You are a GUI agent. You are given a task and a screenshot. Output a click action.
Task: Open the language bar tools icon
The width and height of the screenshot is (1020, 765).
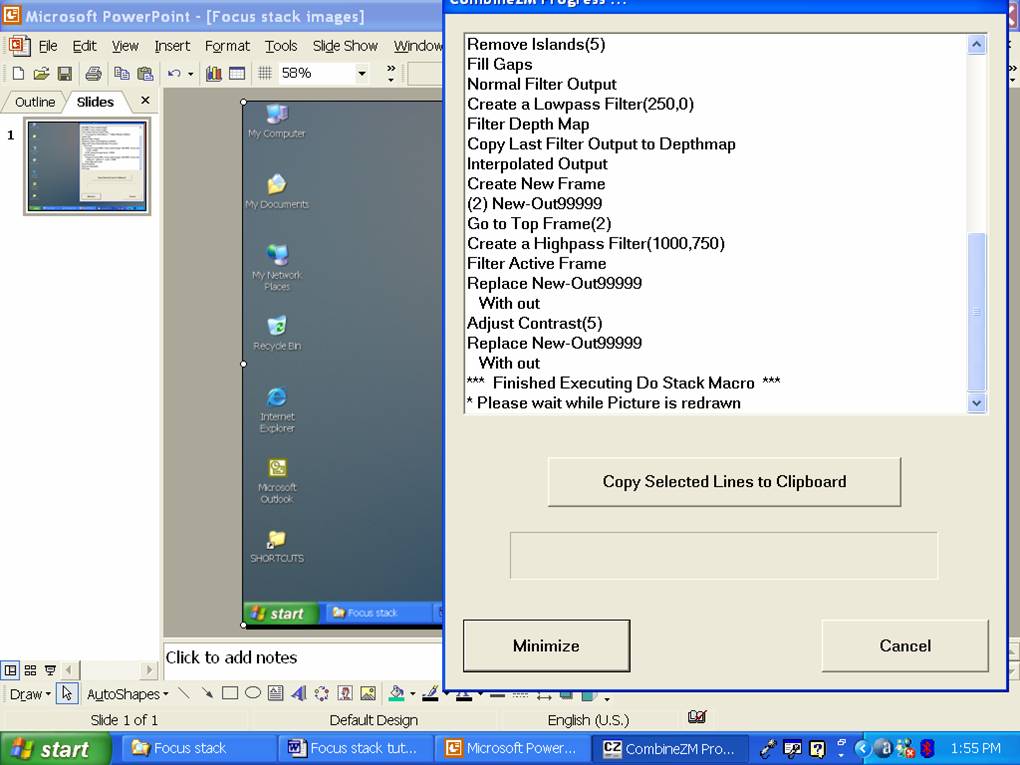click(x=792, y=749)
